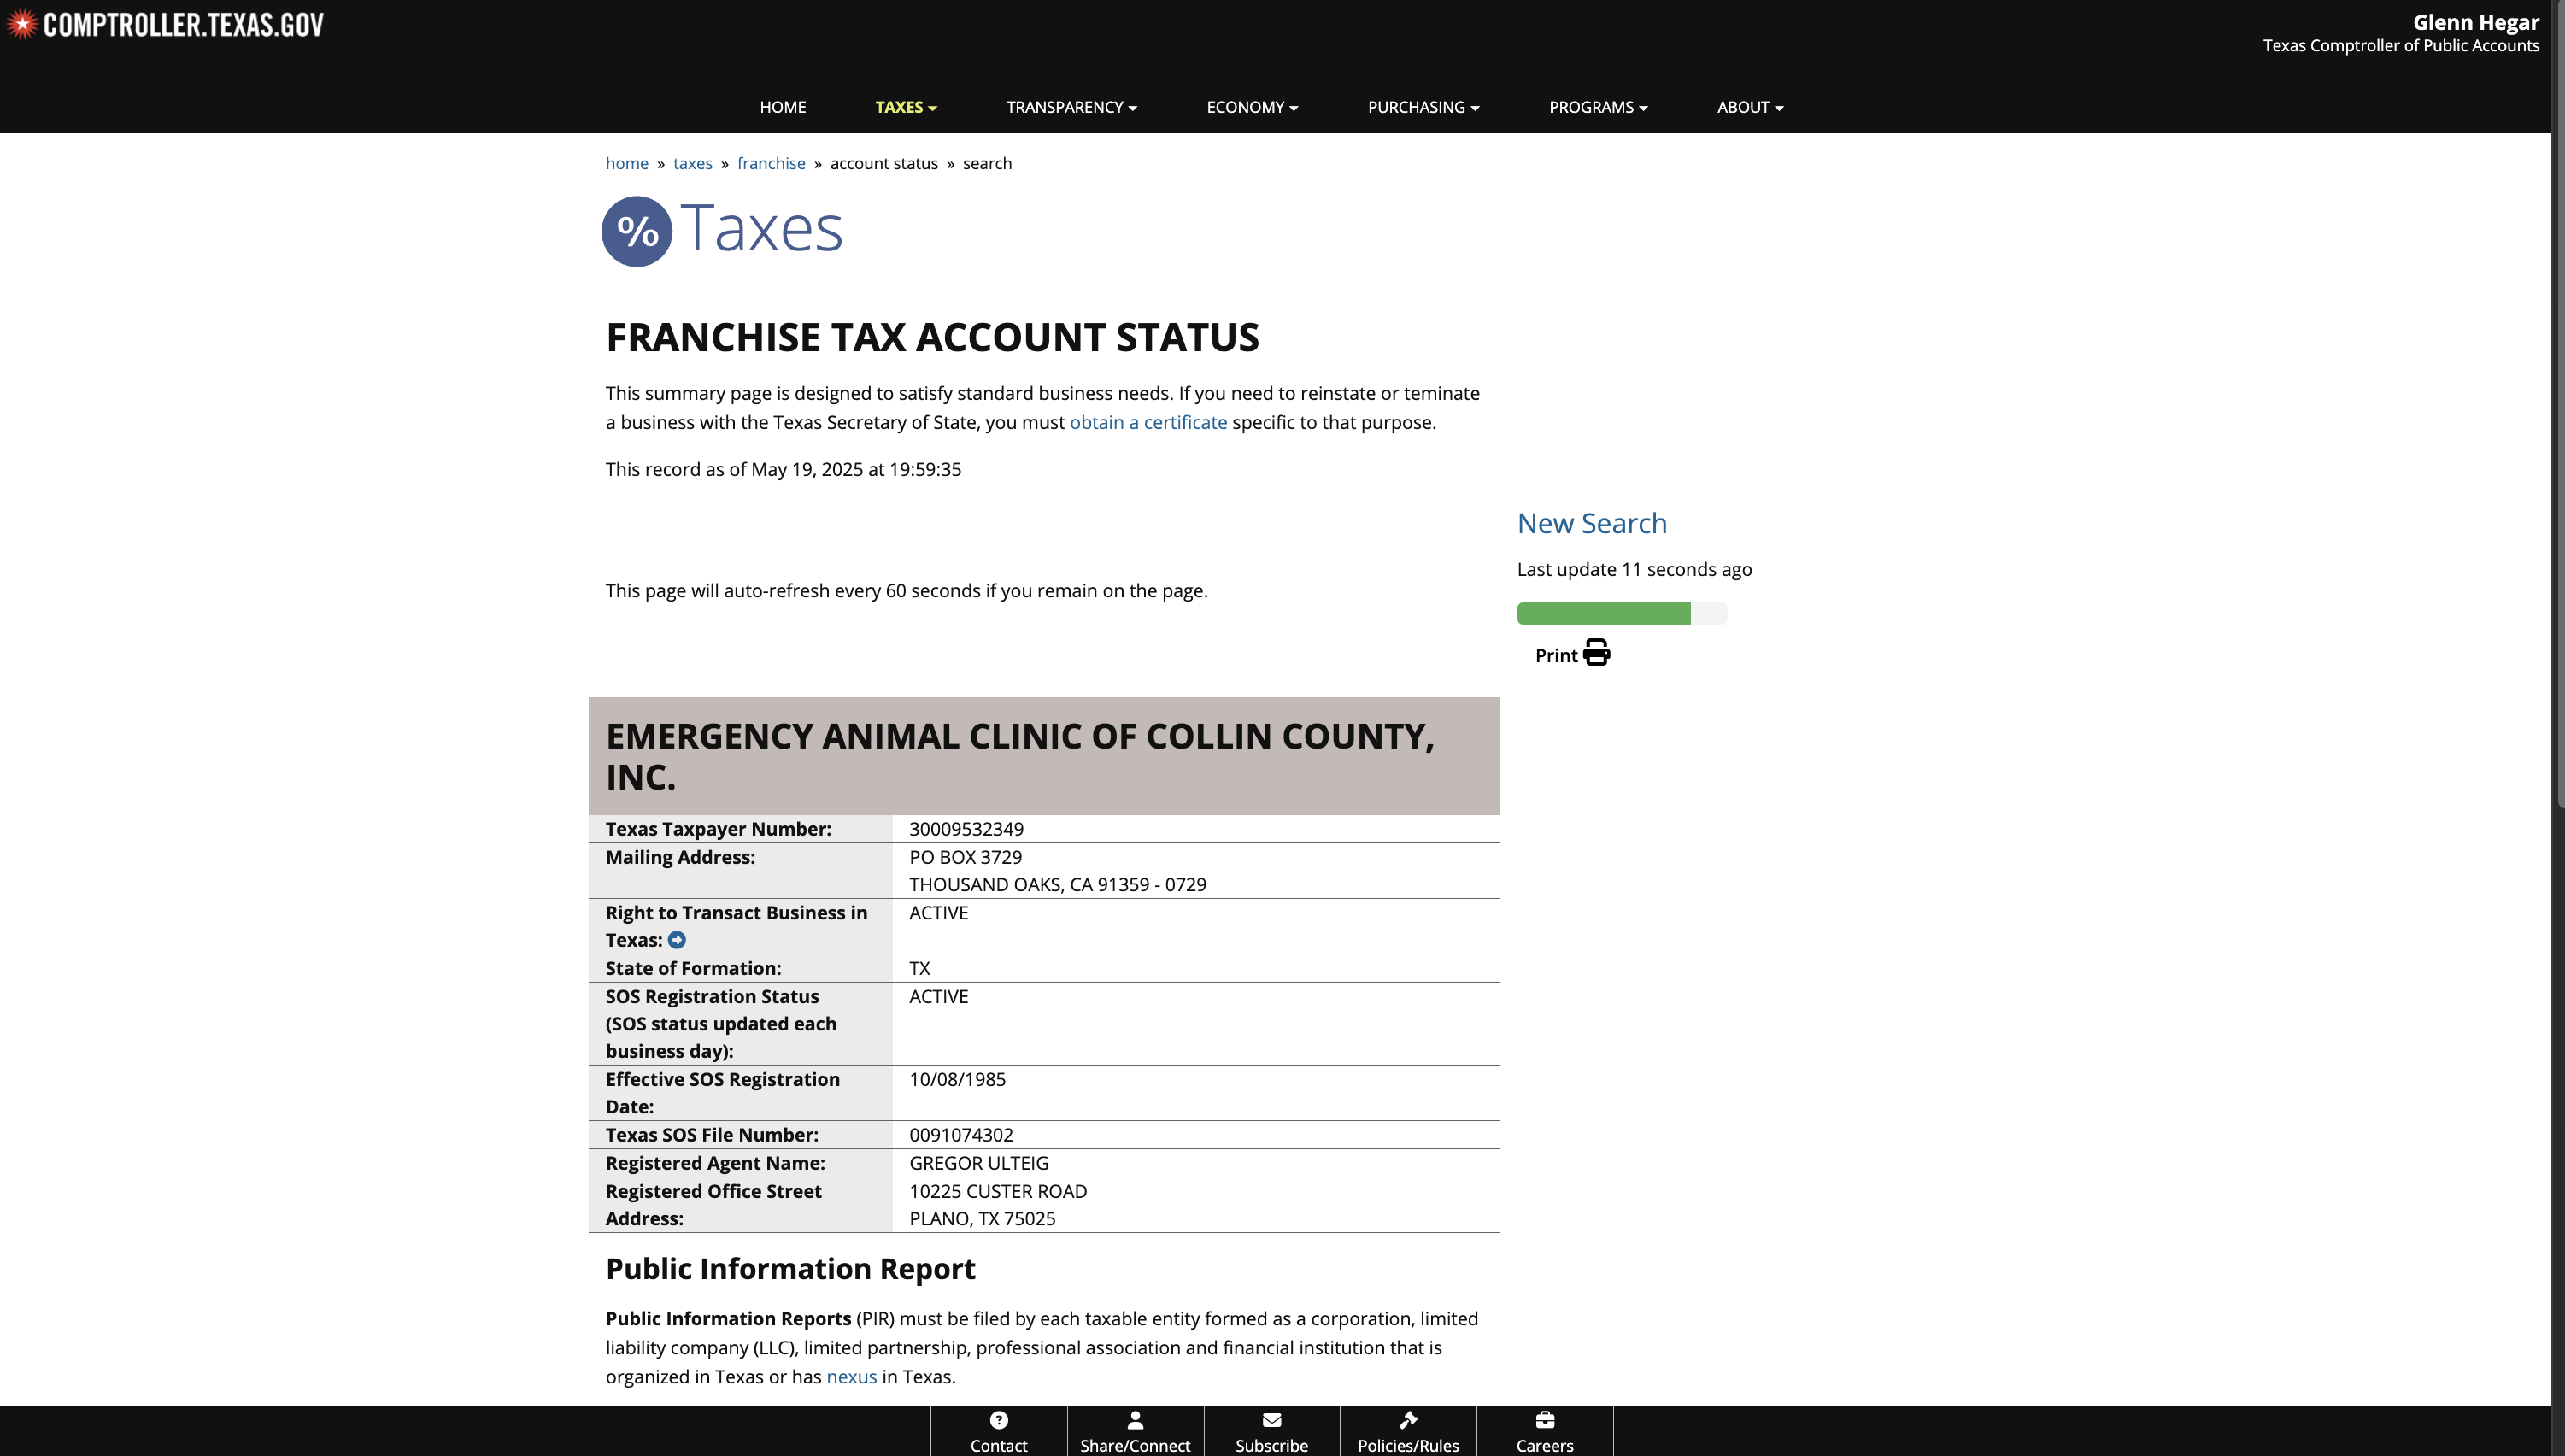Open Contact via question mark icon
Image resolution: width=2565 pixels, height=1456 pixels.
tap(998, 1420)
